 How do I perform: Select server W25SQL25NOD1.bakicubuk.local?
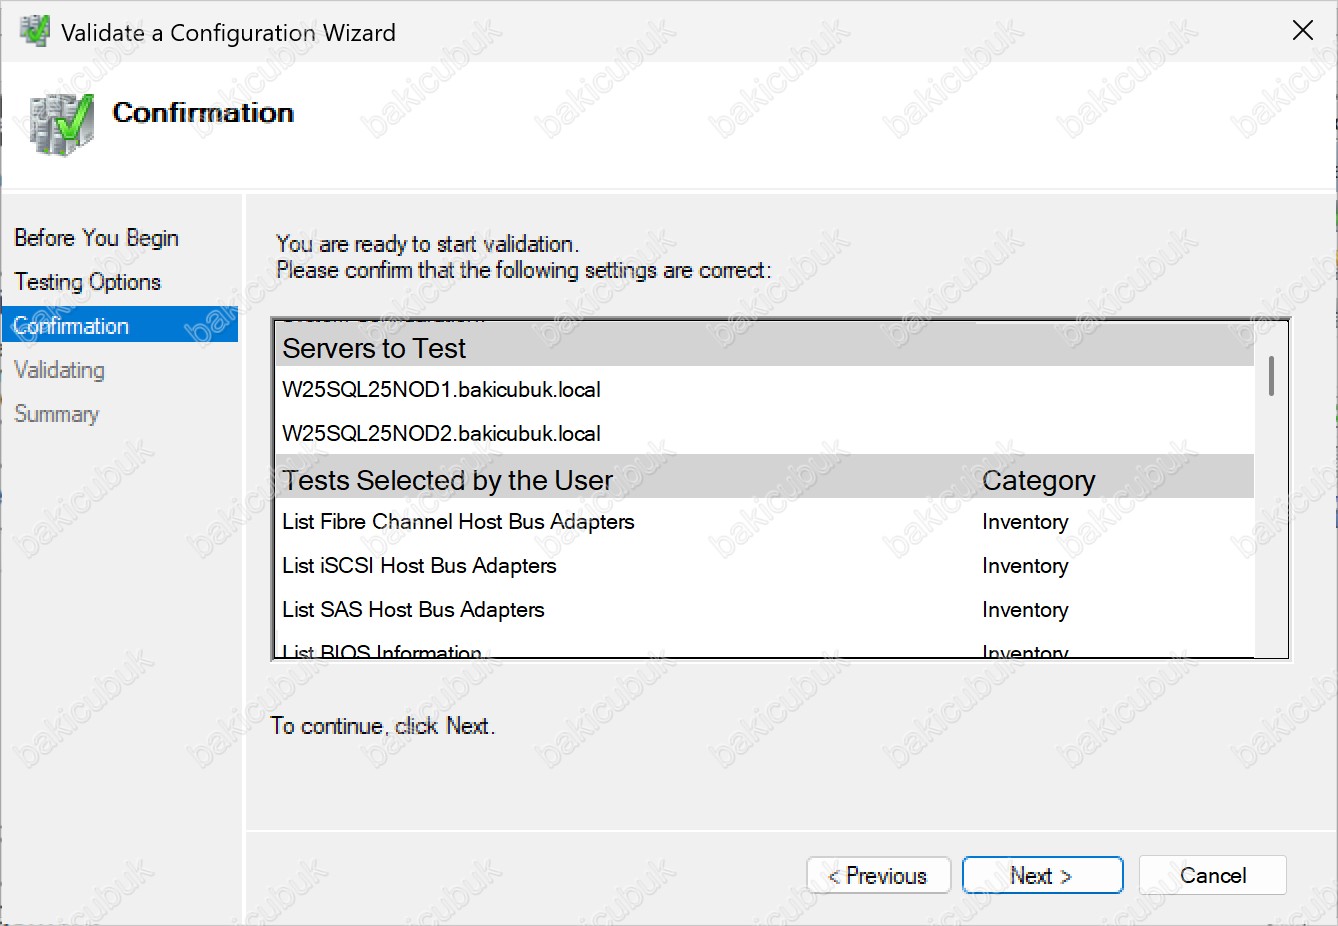[x=441, y=390]
